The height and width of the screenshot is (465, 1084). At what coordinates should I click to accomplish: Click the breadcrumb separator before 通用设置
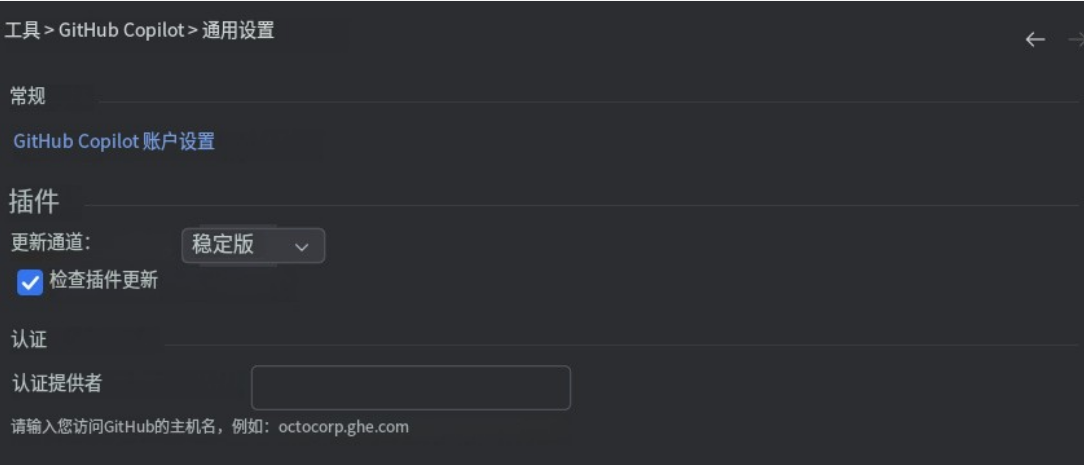pos(192,31)
